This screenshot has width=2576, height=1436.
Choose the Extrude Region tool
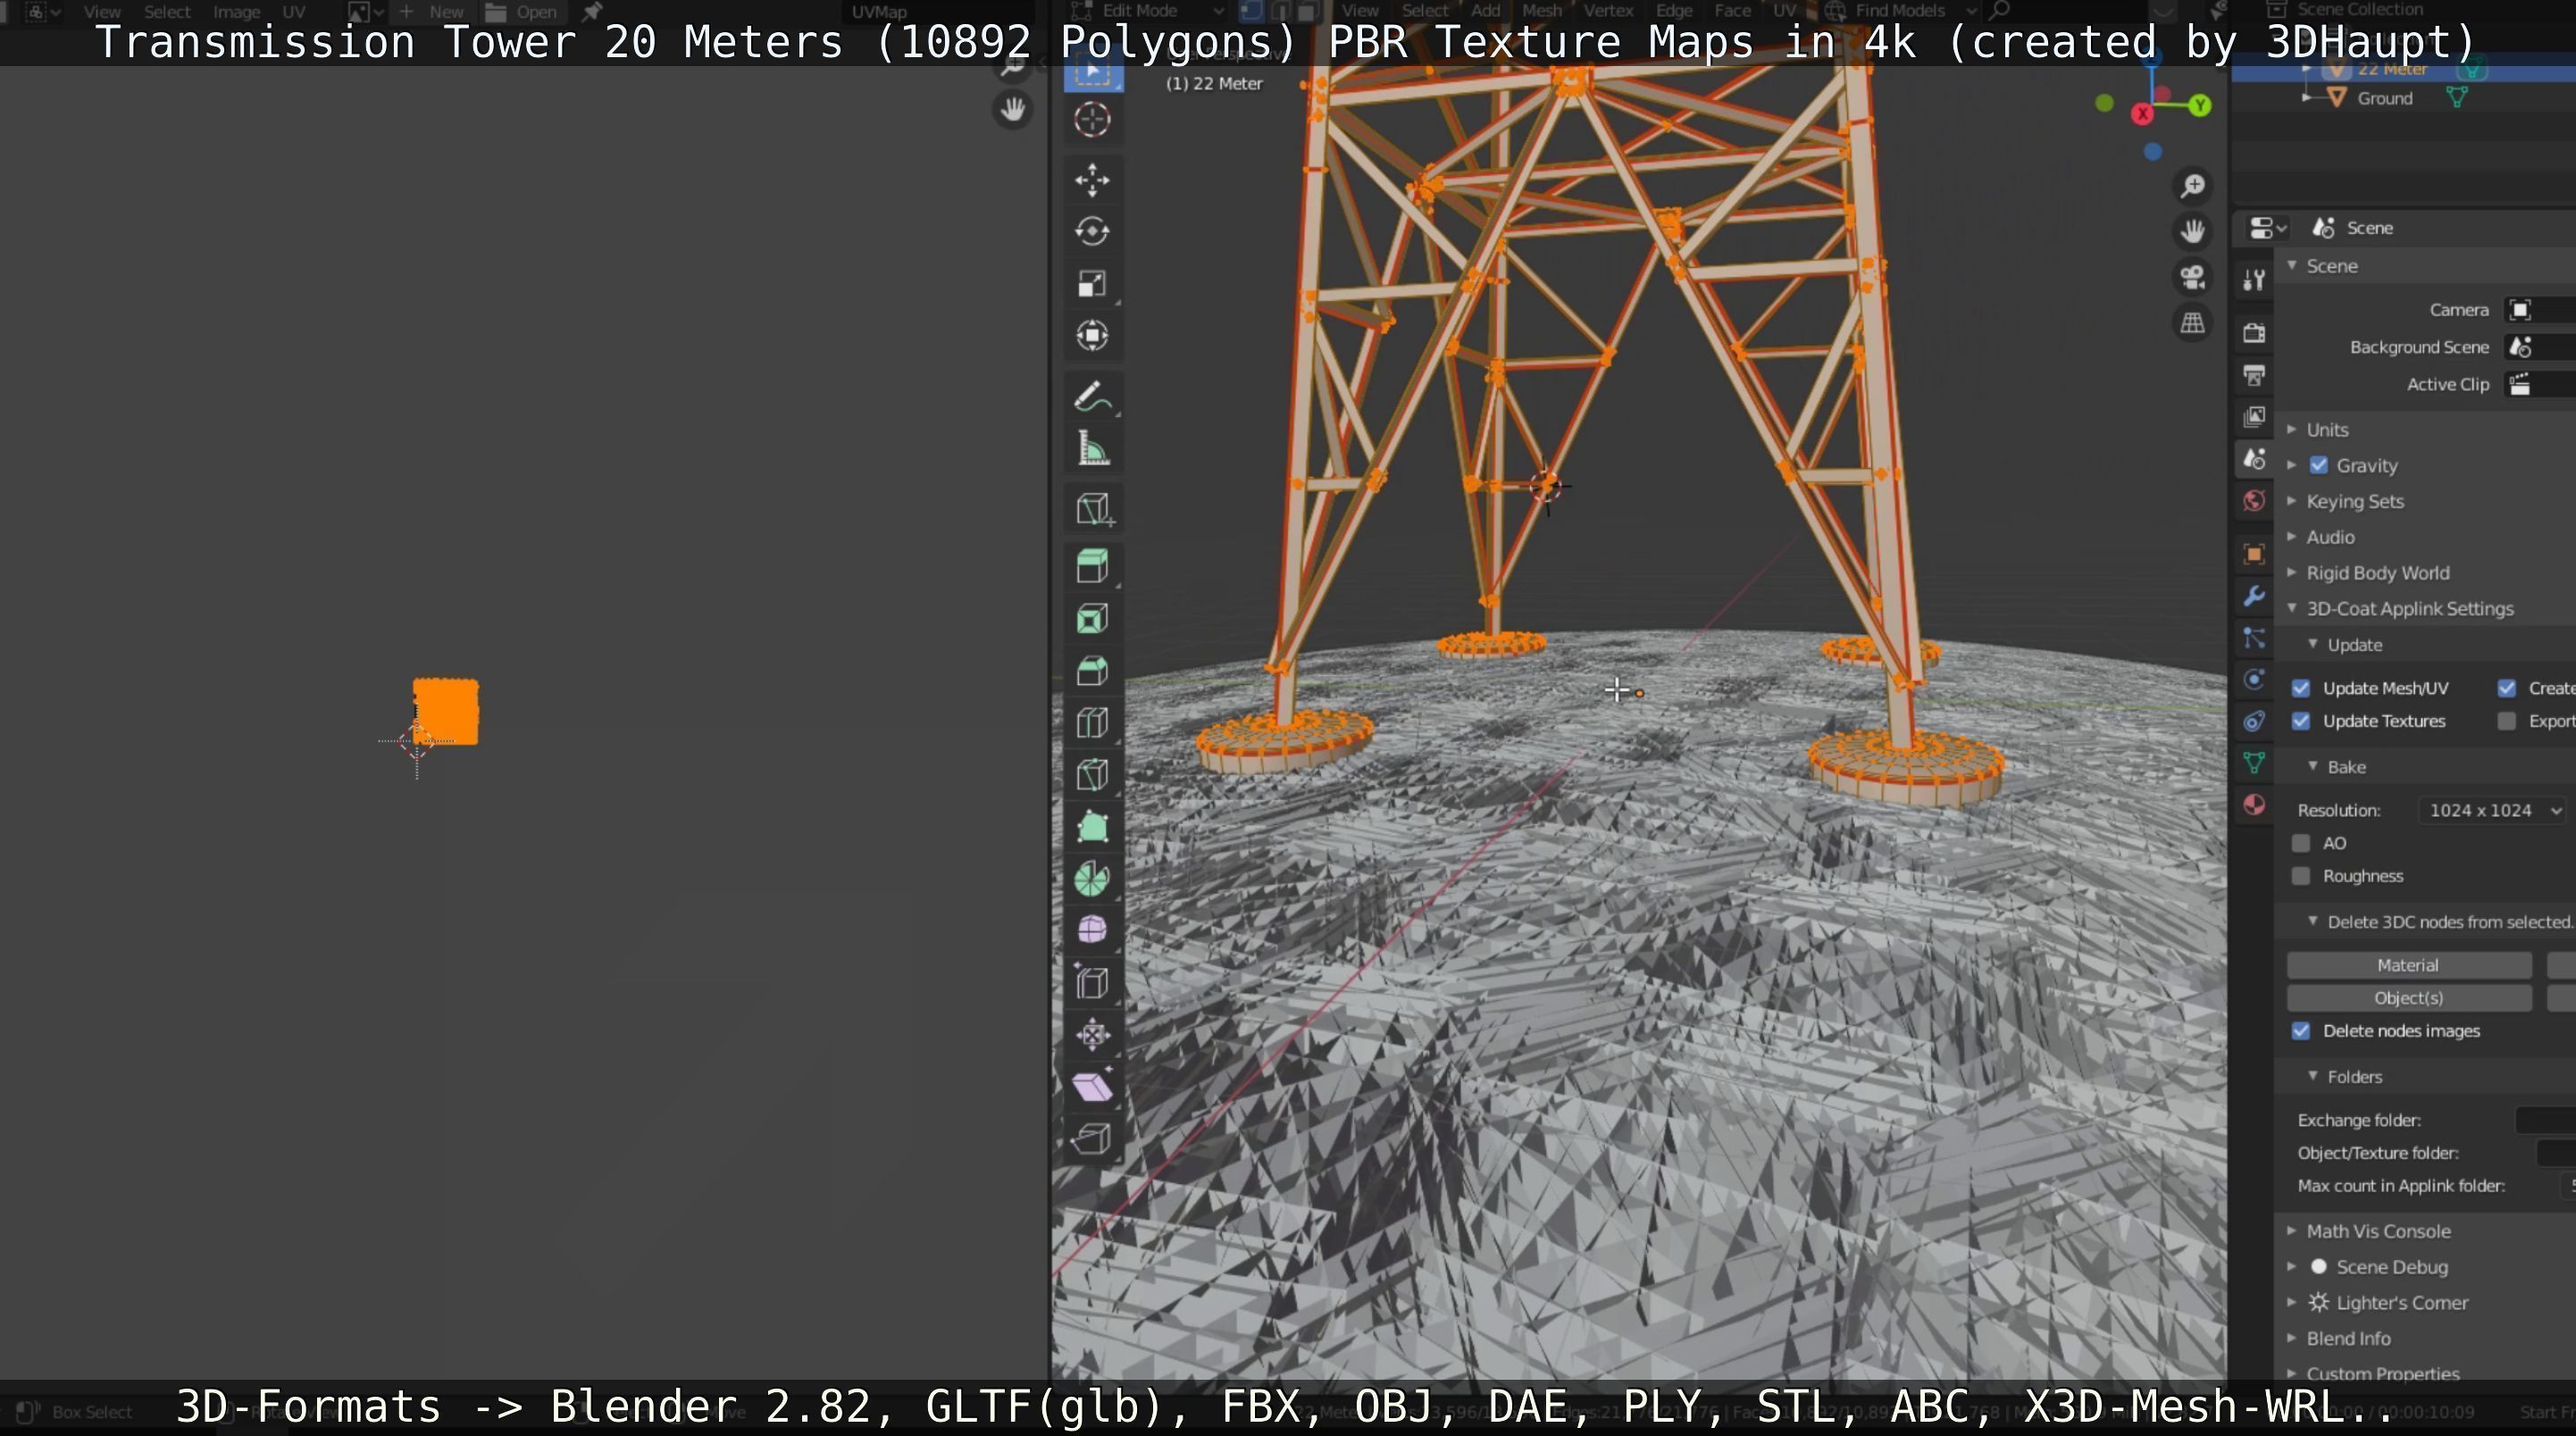1092,566
